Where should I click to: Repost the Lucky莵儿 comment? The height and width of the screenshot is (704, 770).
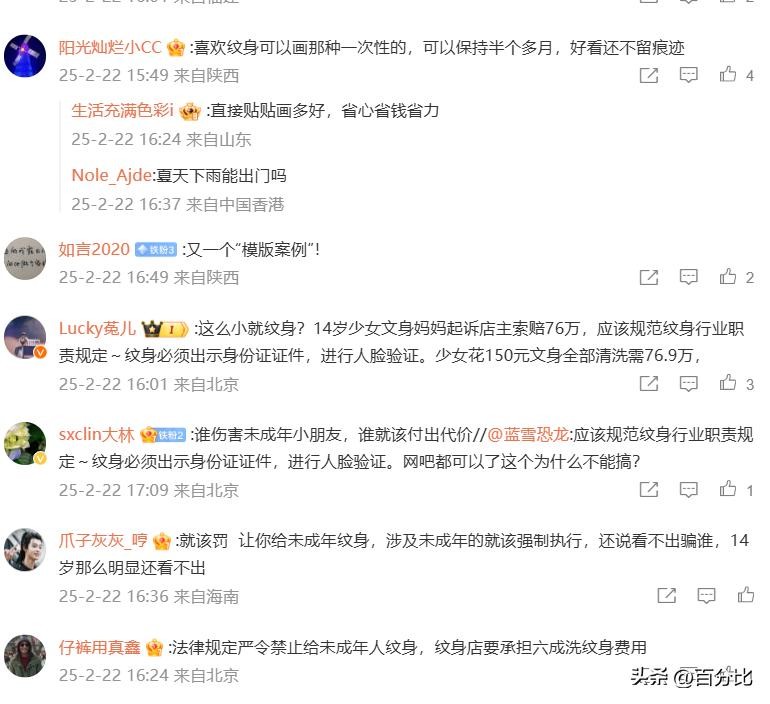(649, 383)
